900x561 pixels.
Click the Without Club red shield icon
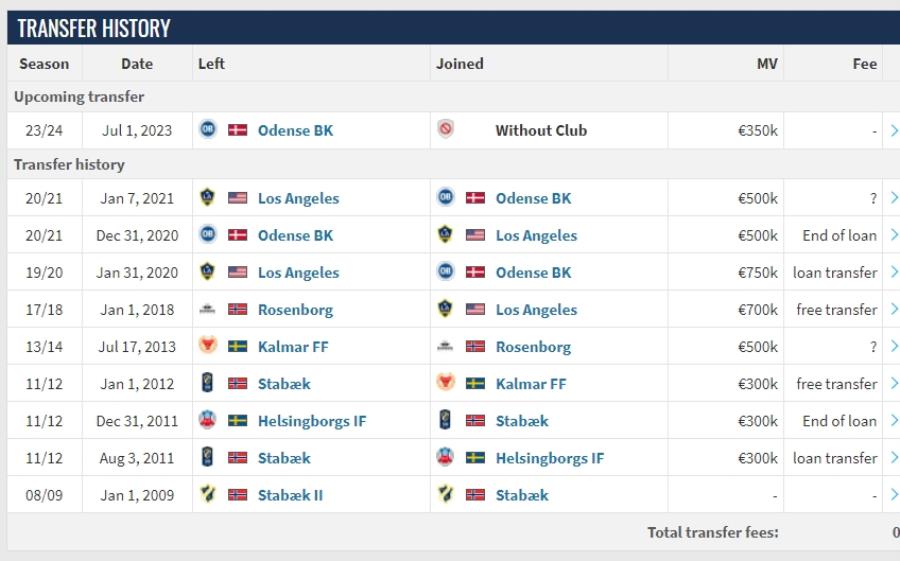[x=446, y=130]
